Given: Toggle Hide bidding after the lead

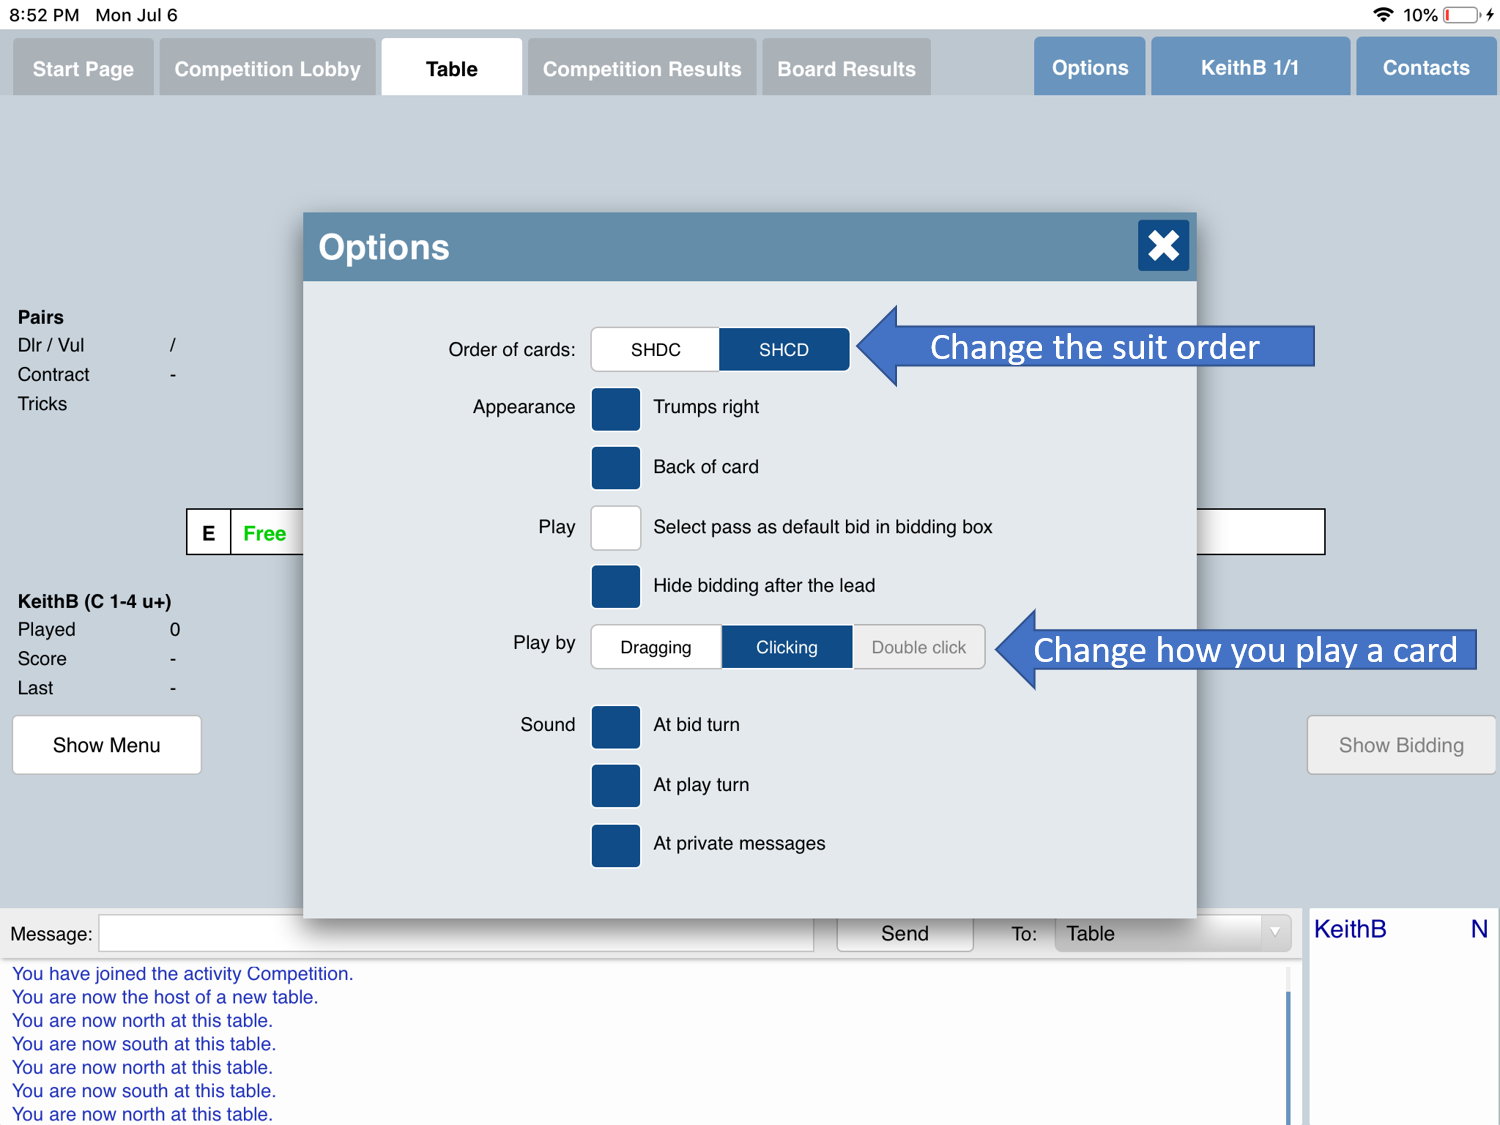Looking at the screenshot, I should (616, 587).
